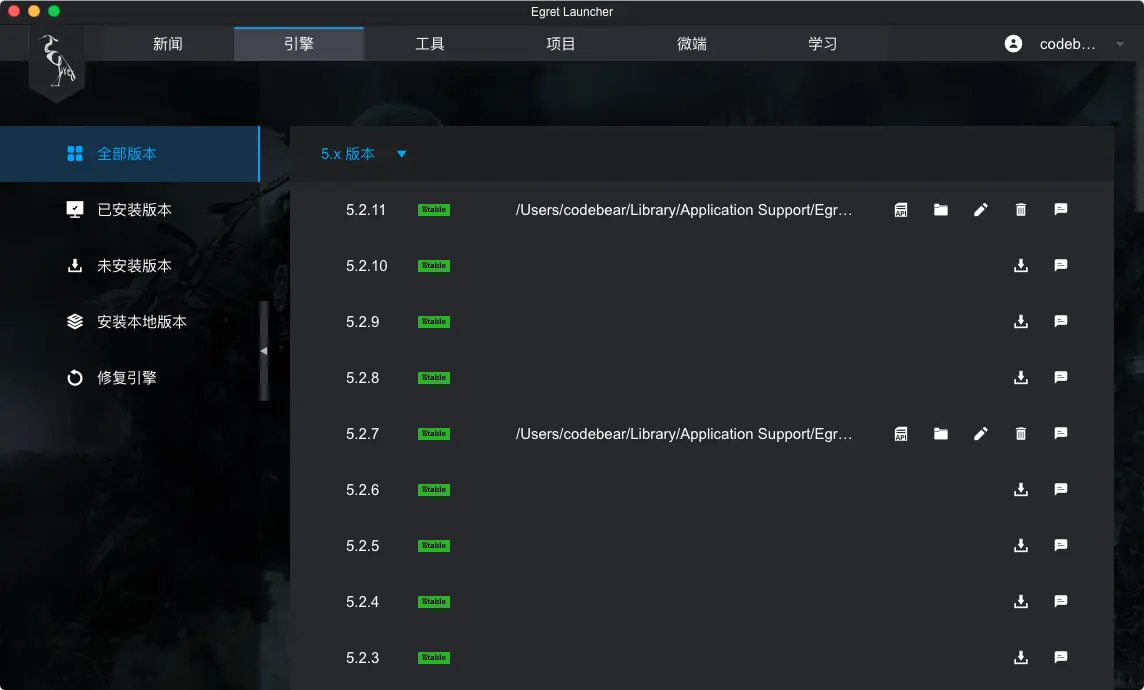The width and height of the screenshot is (1144, 690).
Task: Open the codeb… account dropdown arrow
Action: (x=1120, y=44)
